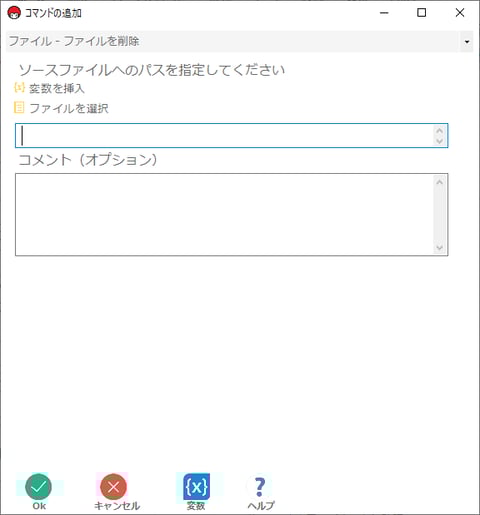The image size is (480, 515).
Task: Close the コマンドの追加 dialog
Action: 460,13
